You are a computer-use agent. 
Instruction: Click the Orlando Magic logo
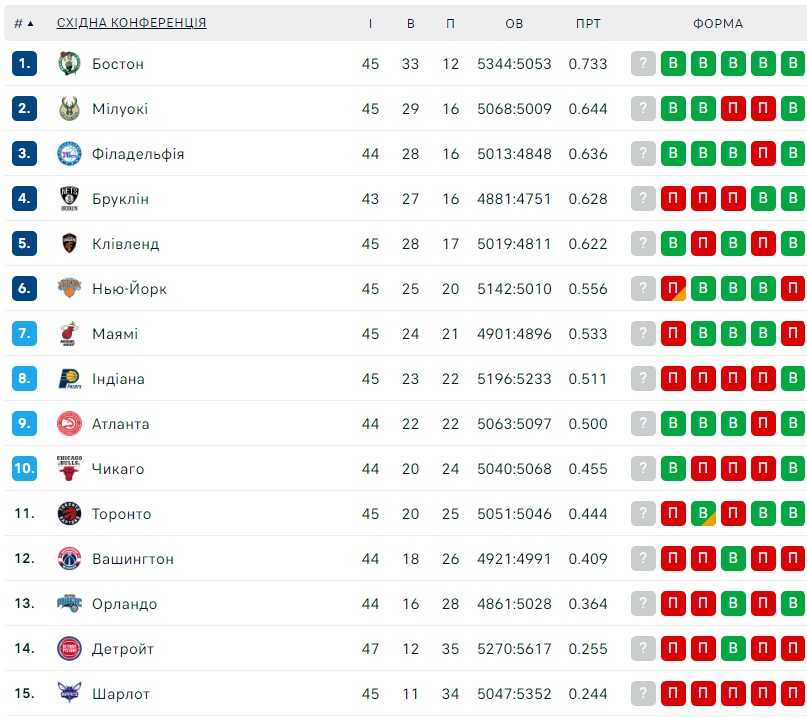point(69,603)
